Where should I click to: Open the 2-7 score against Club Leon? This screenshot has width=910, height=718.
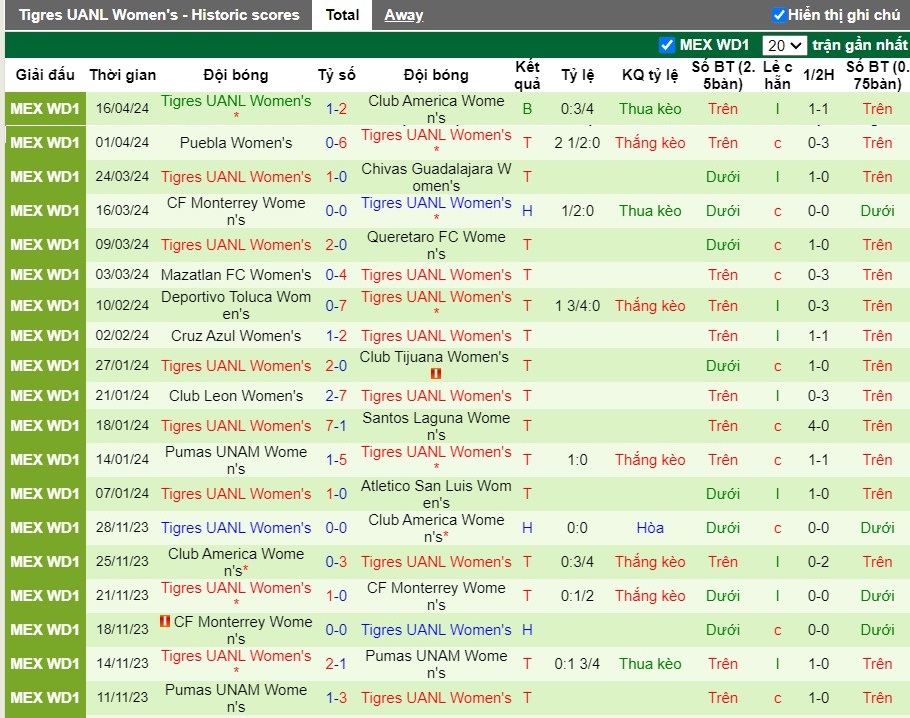point(336,396)
